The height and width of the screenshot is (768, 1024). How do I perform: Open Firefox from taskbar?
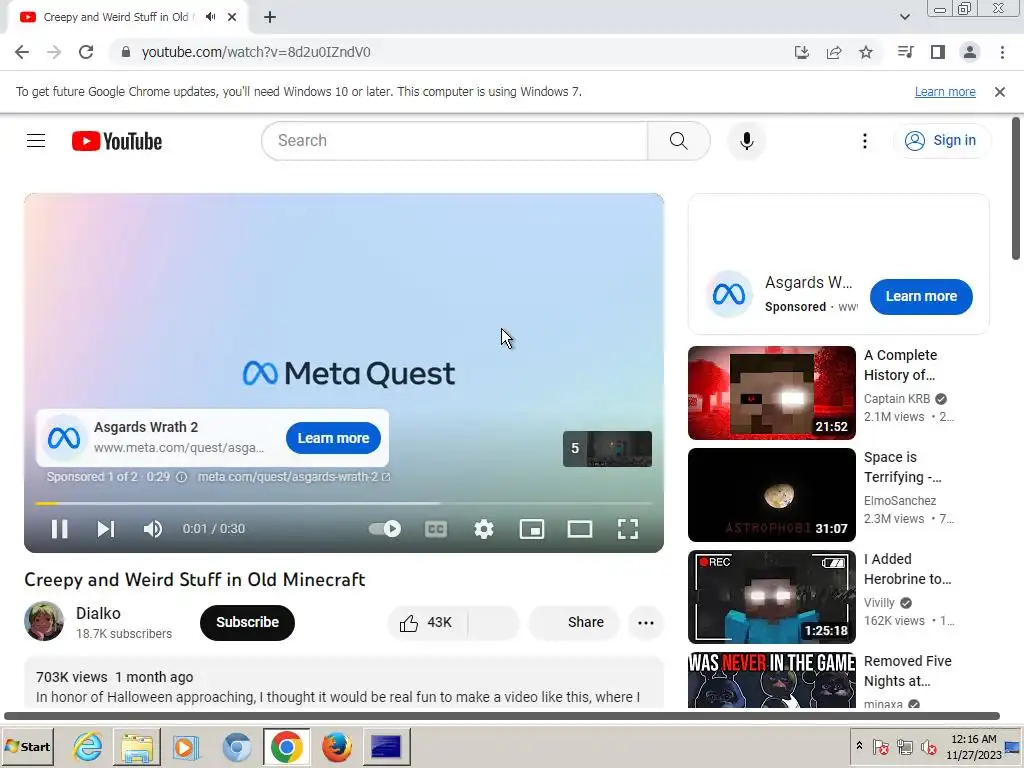tap(336, 746)
